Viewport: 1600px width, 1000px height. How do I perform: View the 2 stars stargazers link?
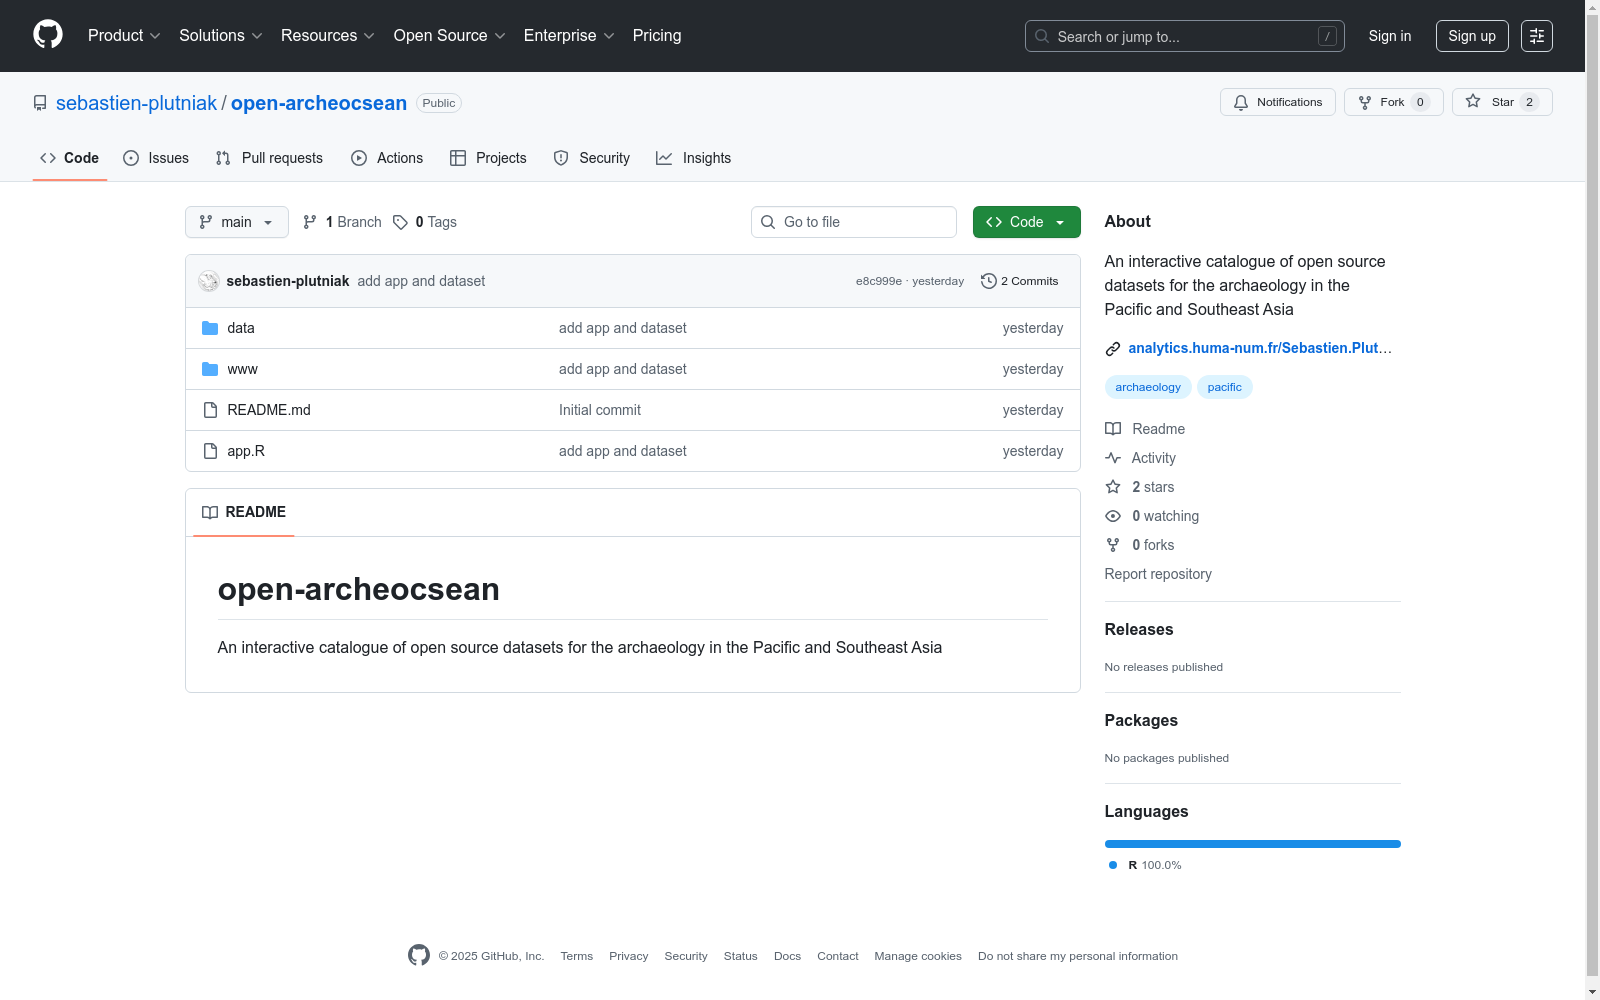click(x=1140, y=487)
